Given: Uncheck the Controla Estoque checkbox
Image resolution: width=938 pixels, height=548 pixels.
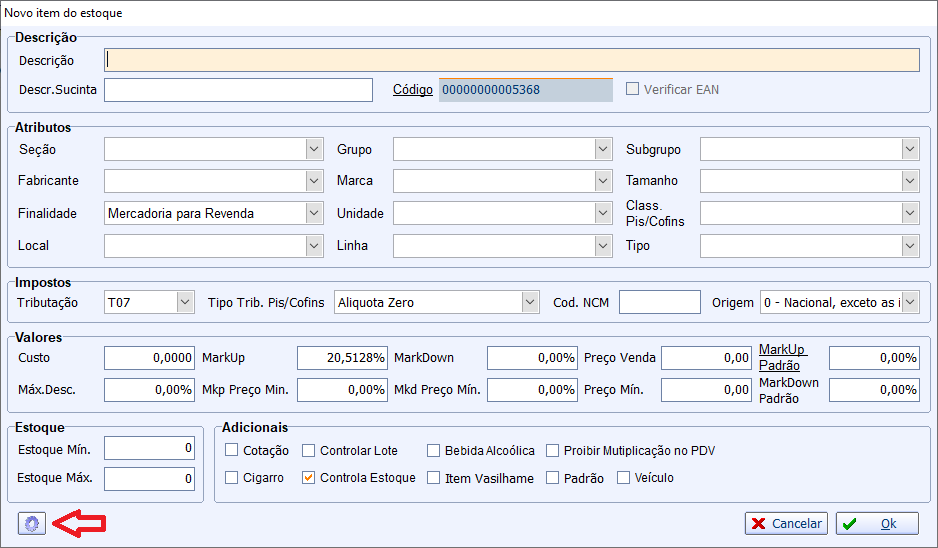Looking at the screenshot, I should pos(309,478).
